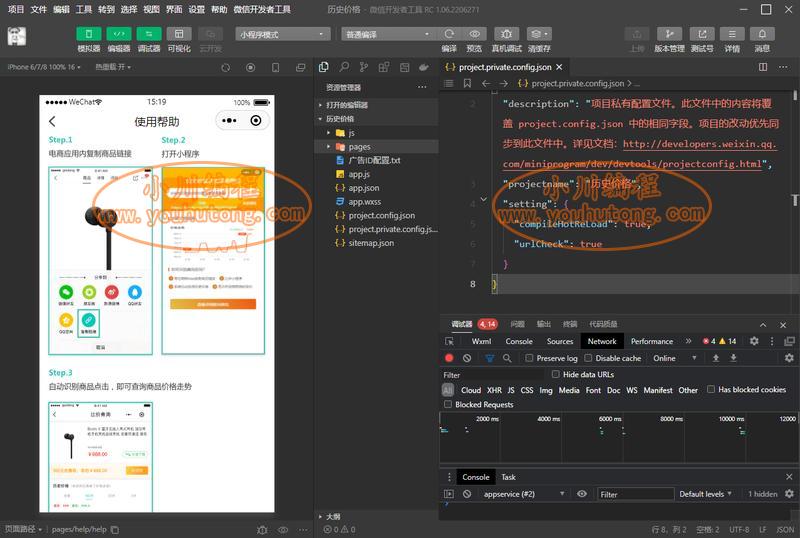Screen dimensions: 800x538
Task: Open the Online throttling dropdown
Action: click(674, 358)
